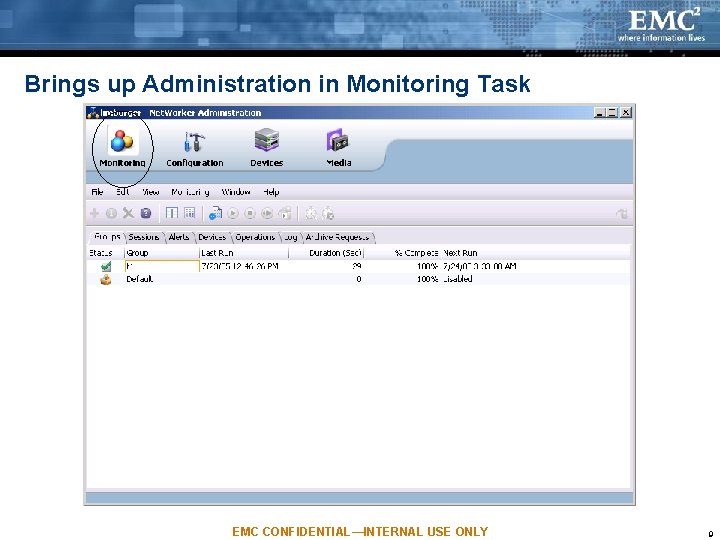Switch to the Devices tab
The image size is (720, 540).
click(212, 237)
